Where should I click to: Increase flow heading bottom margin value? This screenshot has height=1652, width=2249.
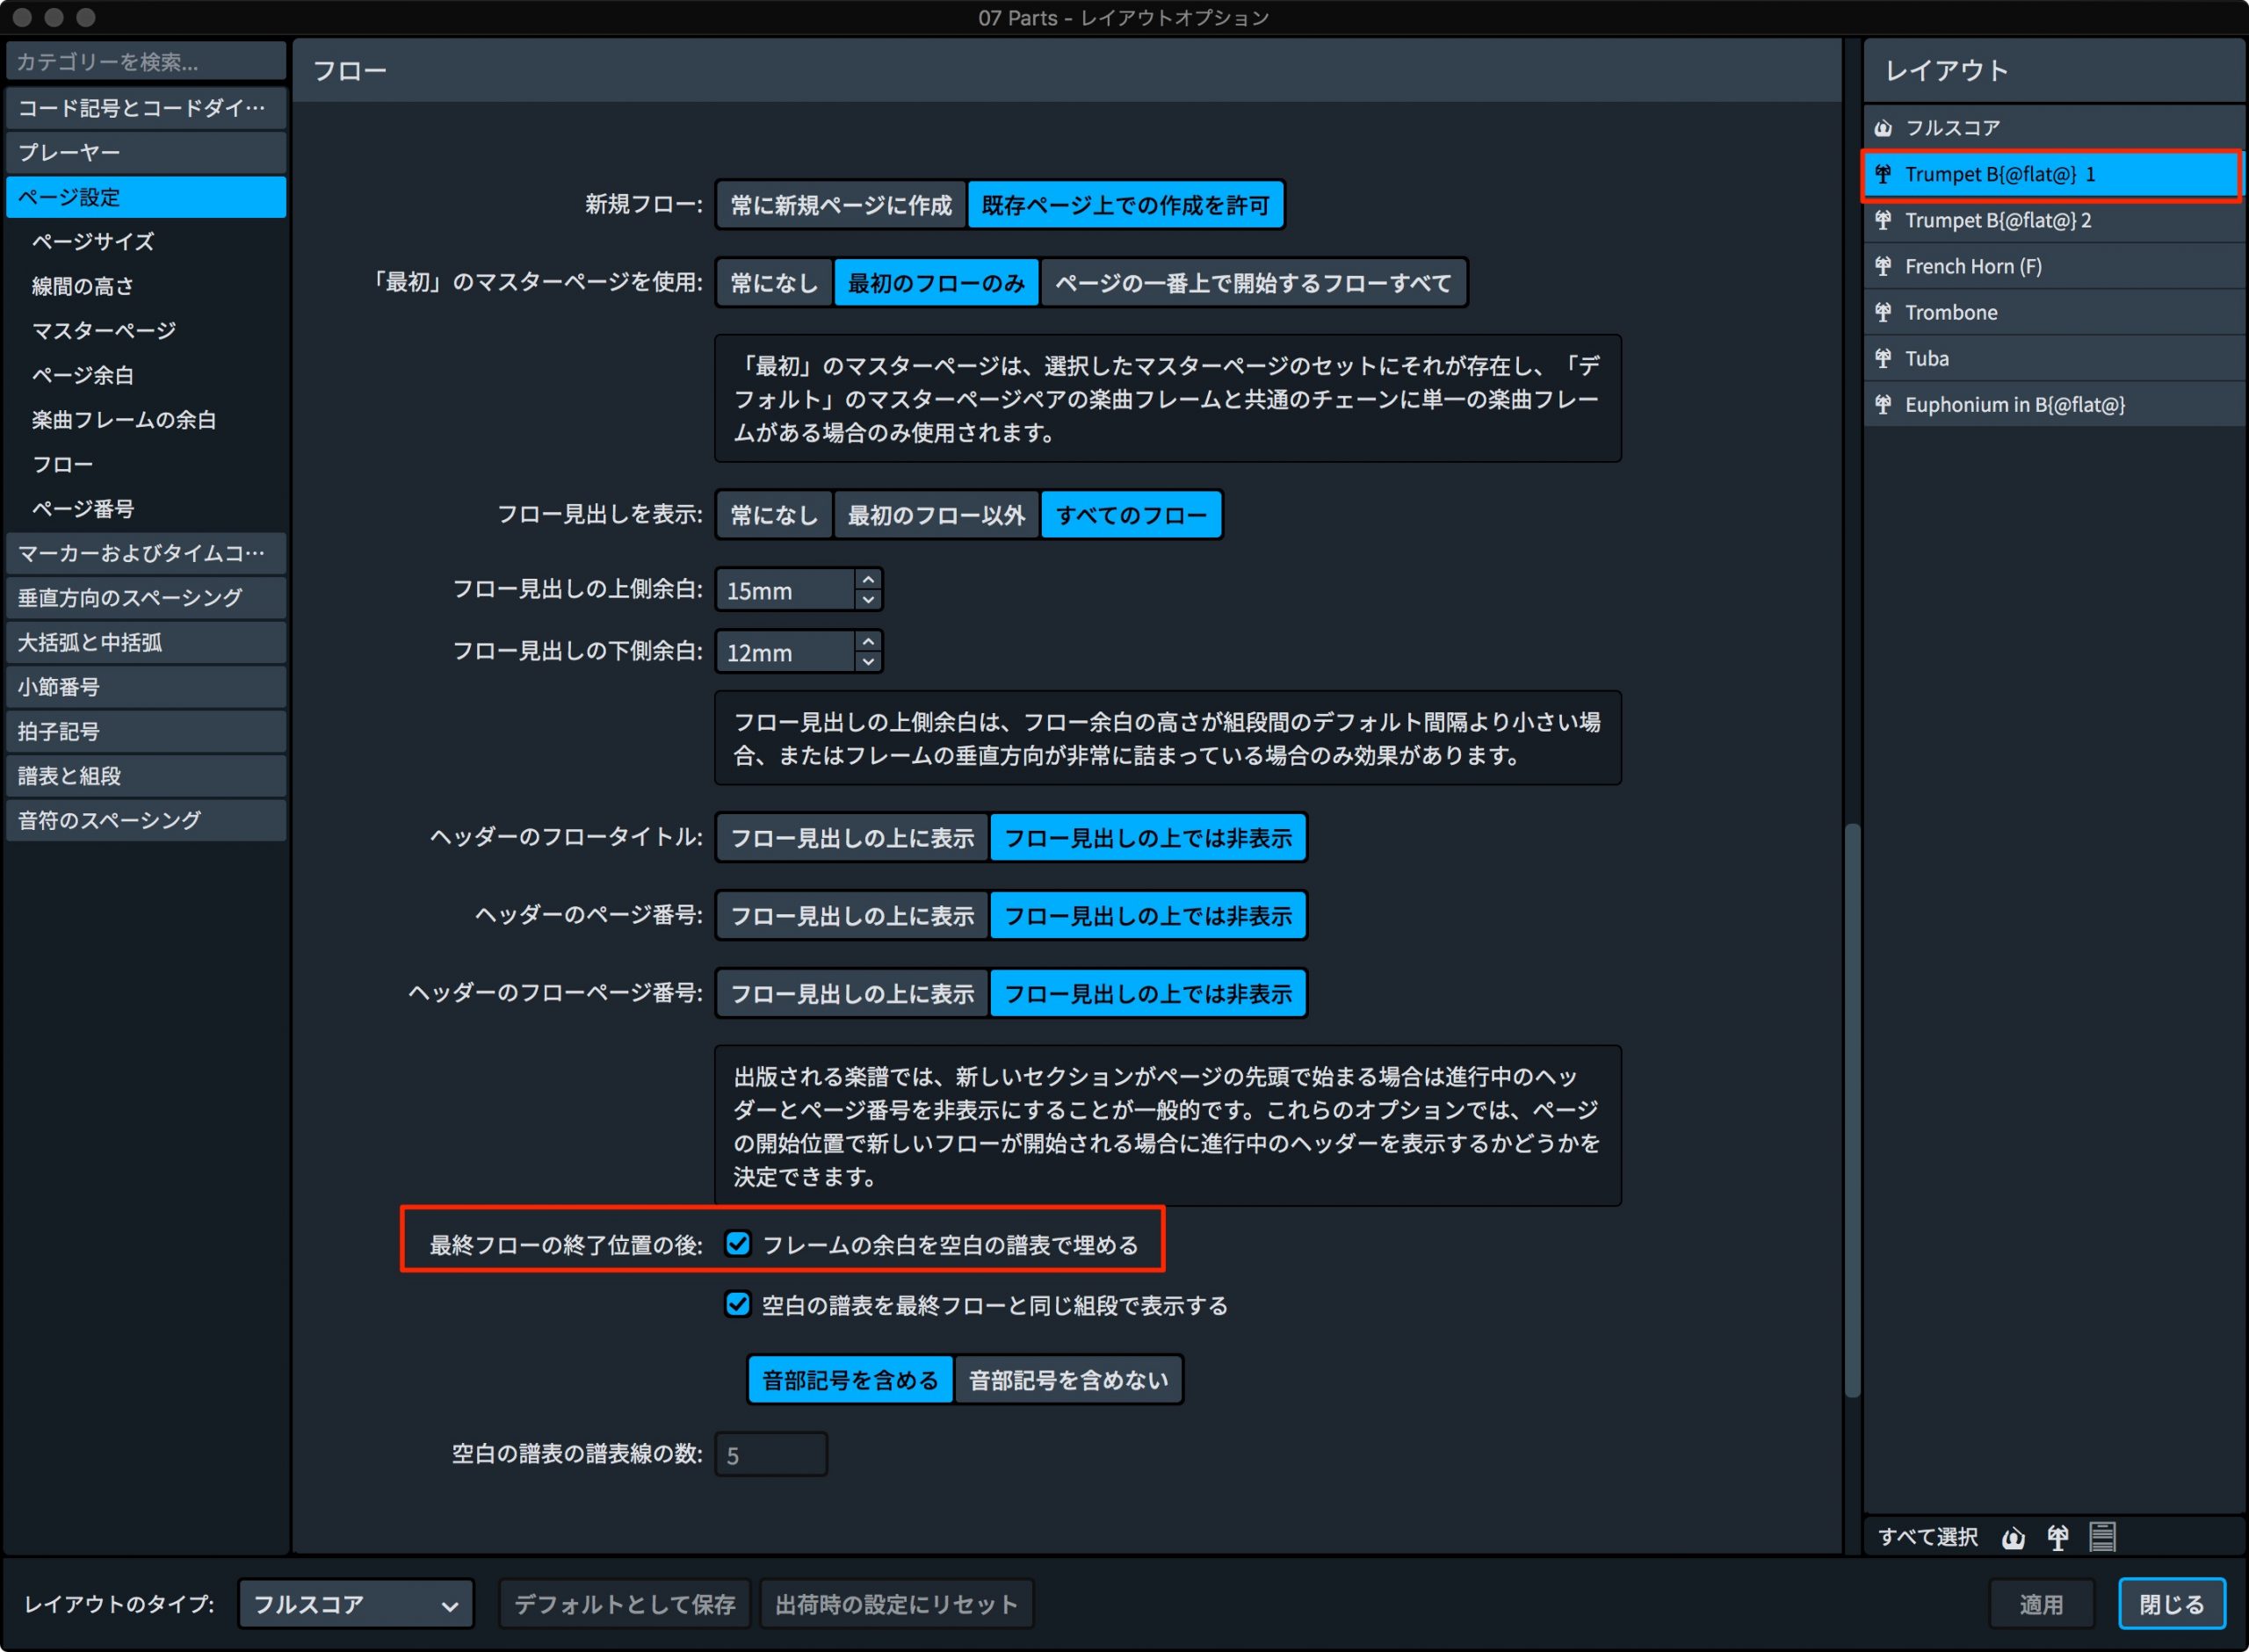(868, 641)
